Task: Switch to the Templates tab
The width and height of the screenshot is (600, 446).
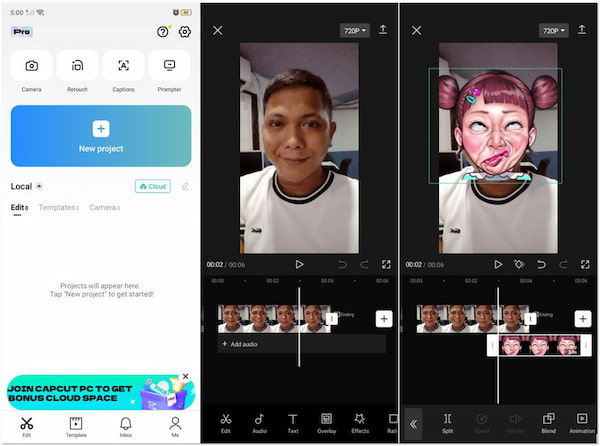Action: click(x=59, y=207)
